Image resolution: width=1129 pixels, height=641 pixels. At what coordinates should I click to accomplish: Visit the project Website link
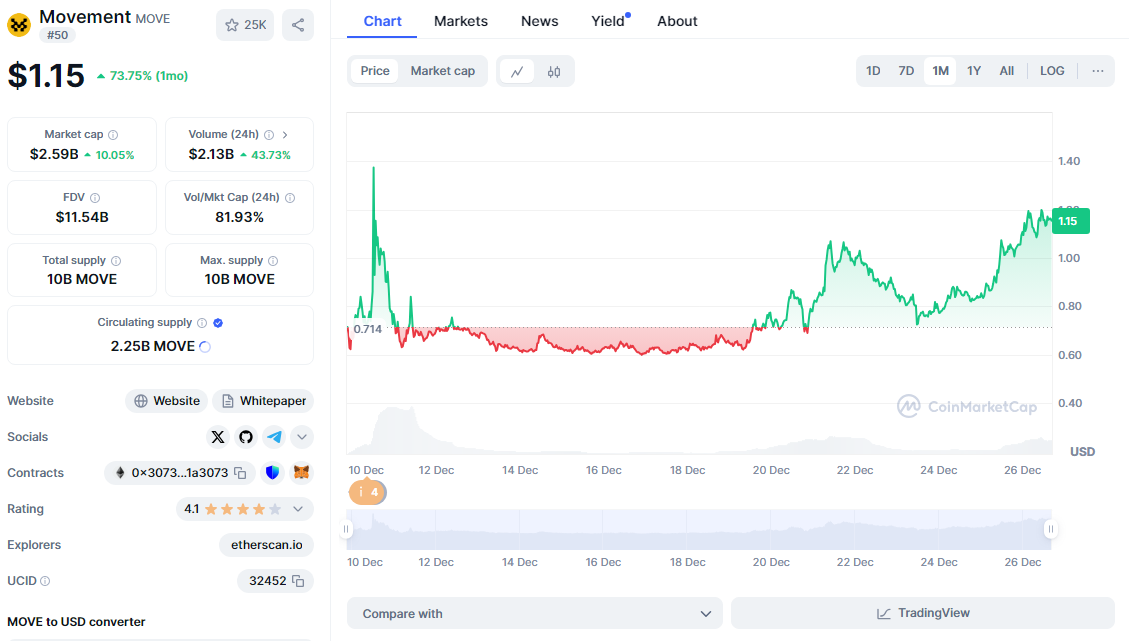(167, 400)
